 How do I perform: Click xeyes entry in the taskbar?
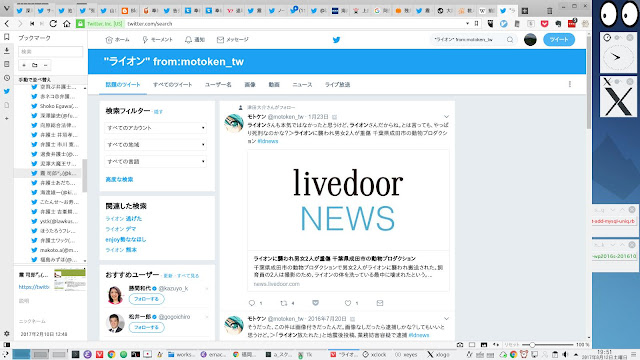(x=406, y=354)
